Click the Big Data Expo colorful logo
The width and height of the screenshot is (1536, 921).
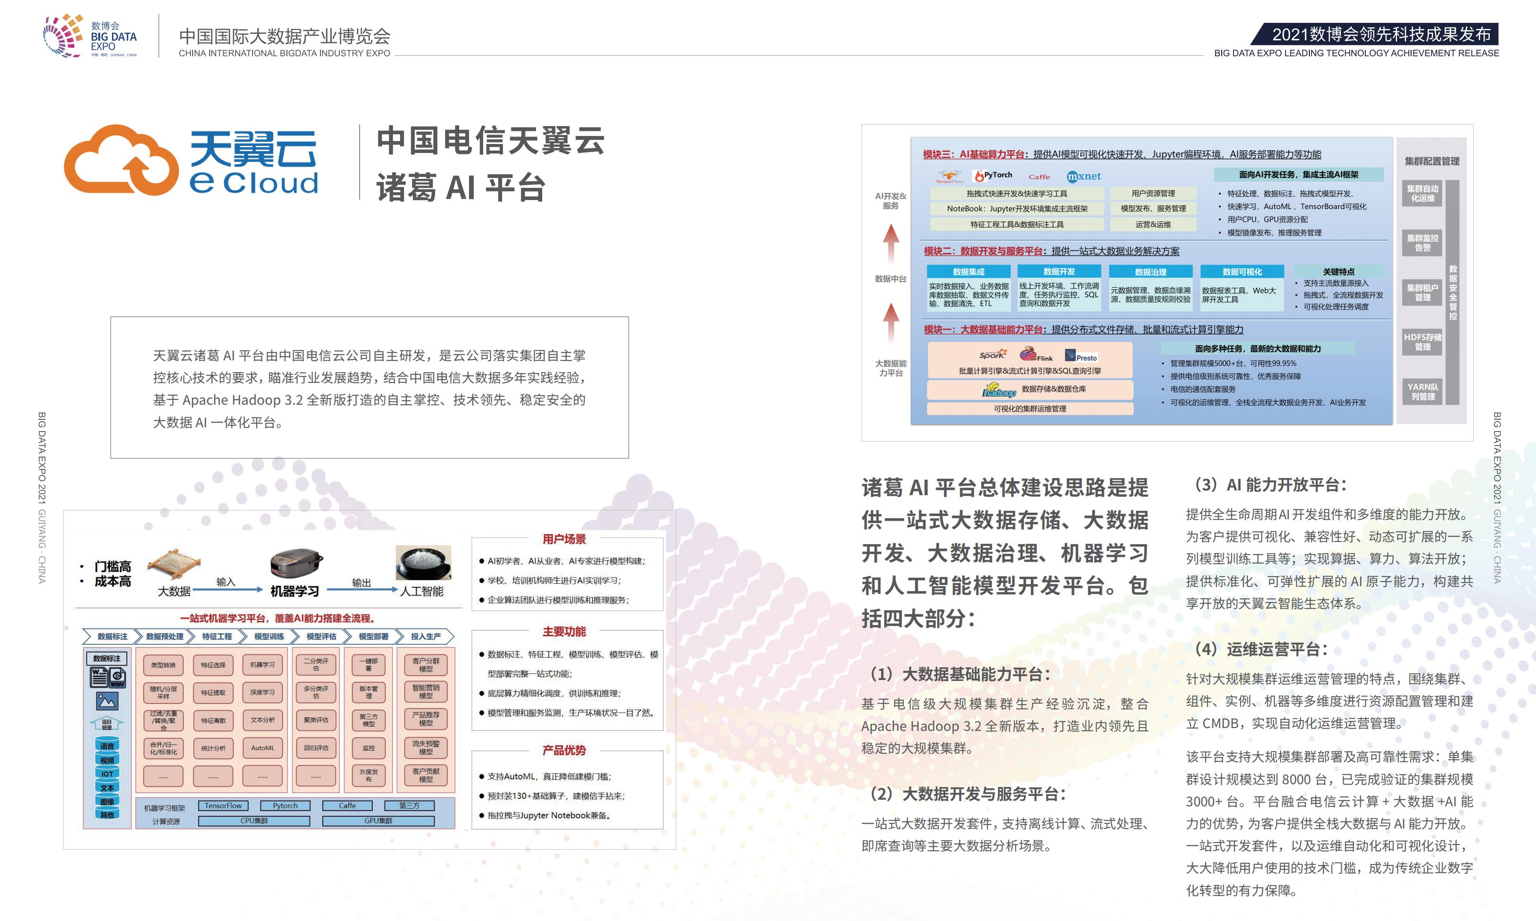click(x=64, y=35)
